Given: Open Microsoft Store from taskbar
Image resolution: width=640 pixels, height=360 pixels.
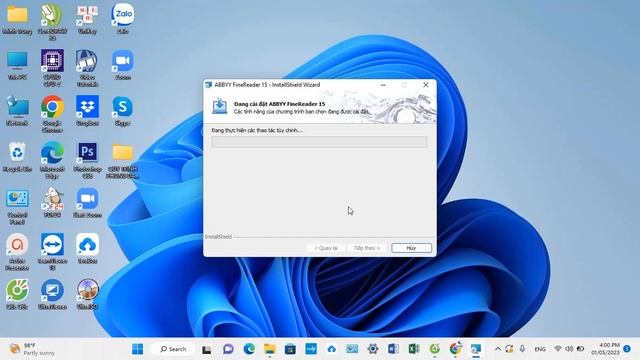Looking at the screenshot, I should (x=290, y=349).
